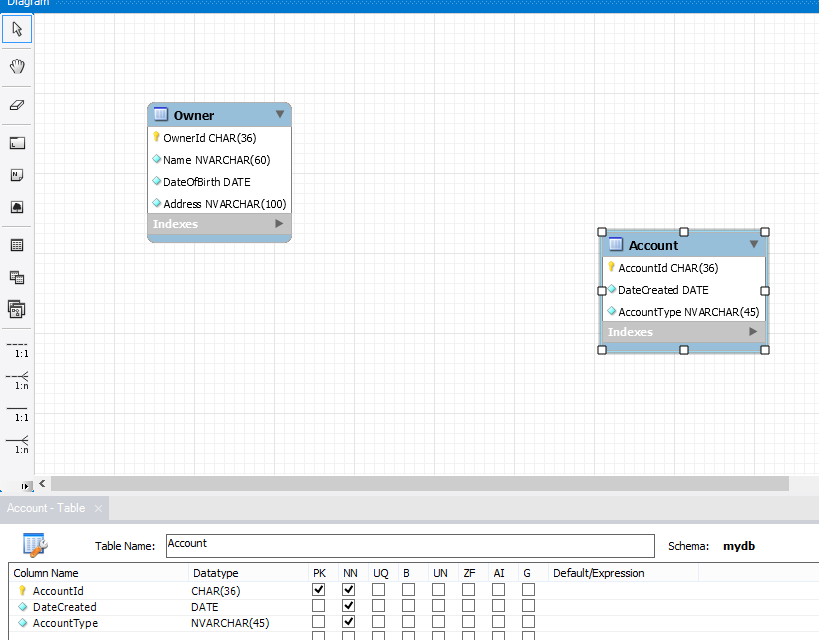Activate the hand pan tool

pos(17,67)
